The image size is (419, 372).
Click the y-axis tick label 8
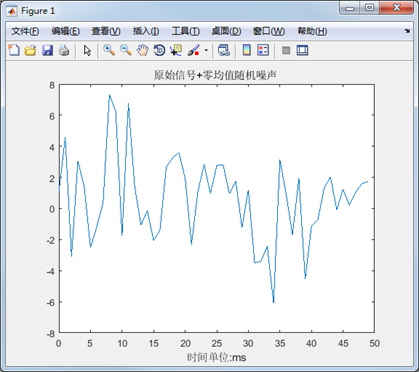(x=52, y=85)
